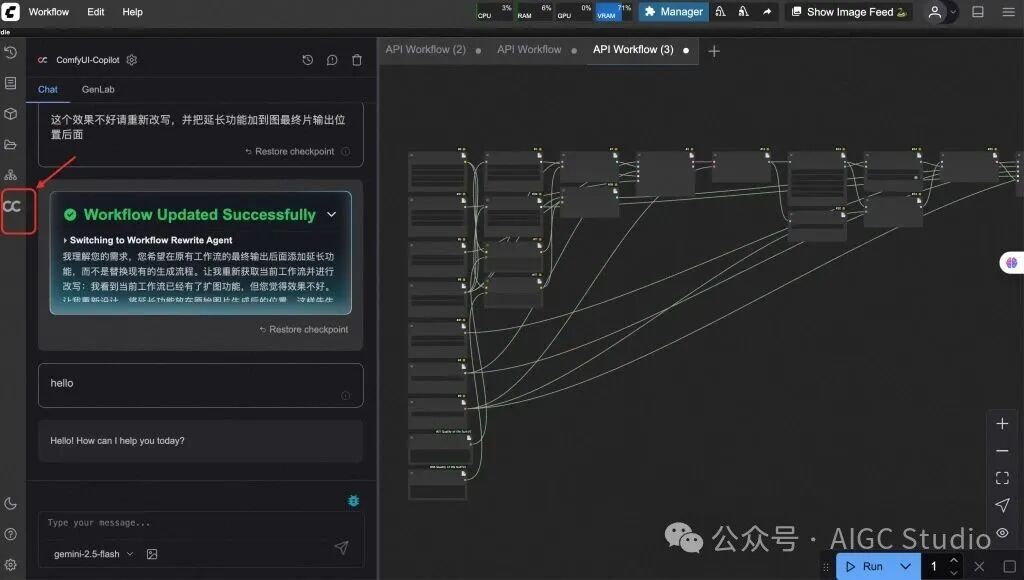This screenshot has width=1024, height=580.
Task: Switch to the Chat tab
Action: (x=48, y=89)
